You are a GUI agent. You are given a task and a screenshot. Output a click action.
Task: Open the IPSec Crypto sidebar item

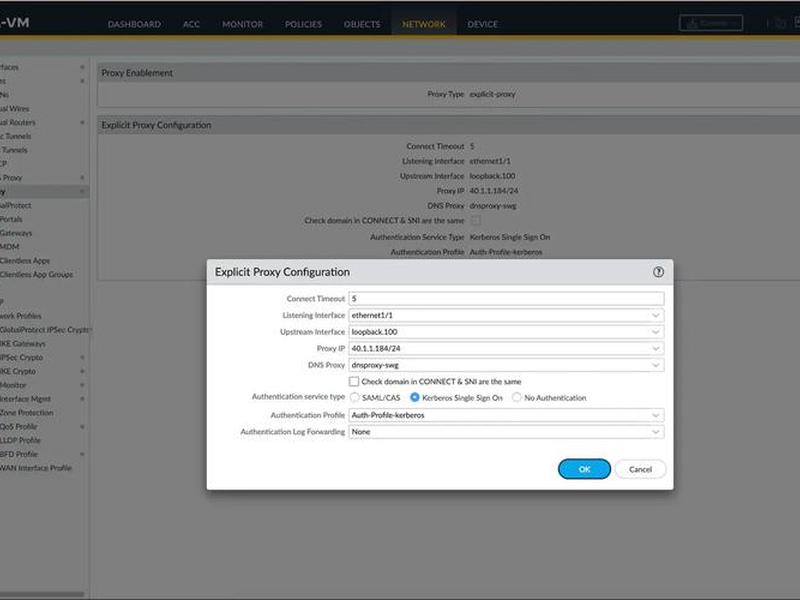[21, 357]
